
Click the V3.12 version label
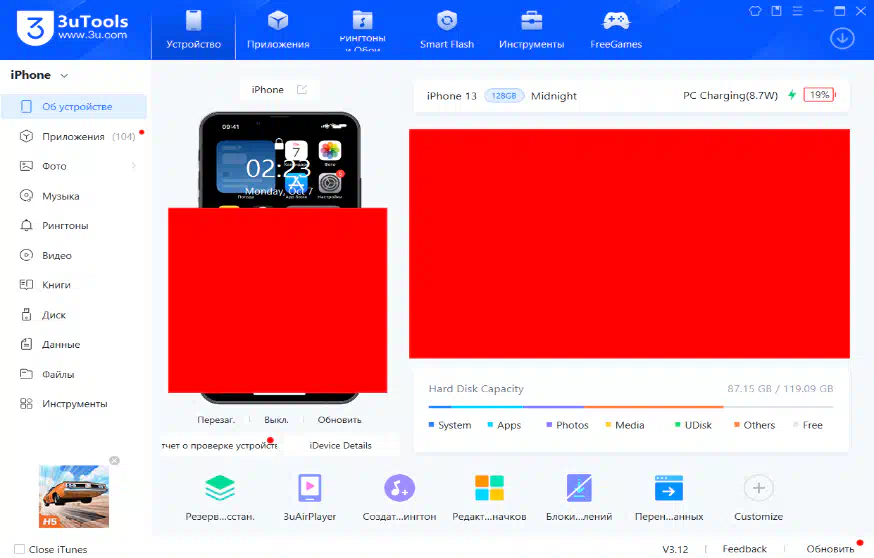675,549
